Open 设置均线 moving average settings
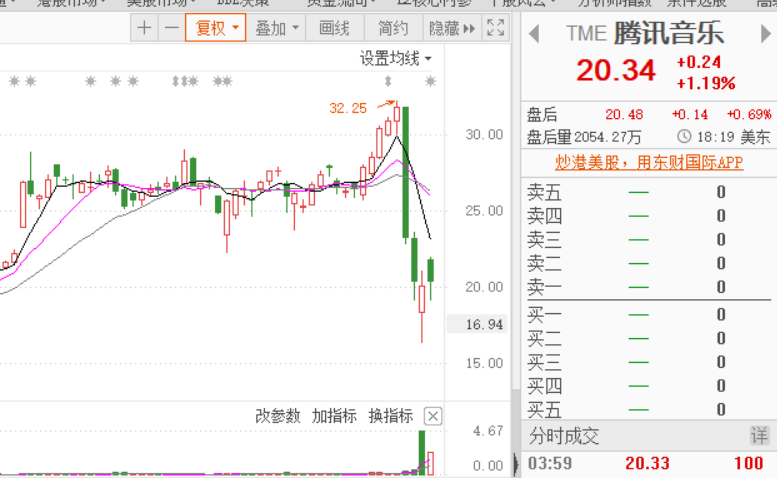777x478 pixels. [x=395, y=58]
